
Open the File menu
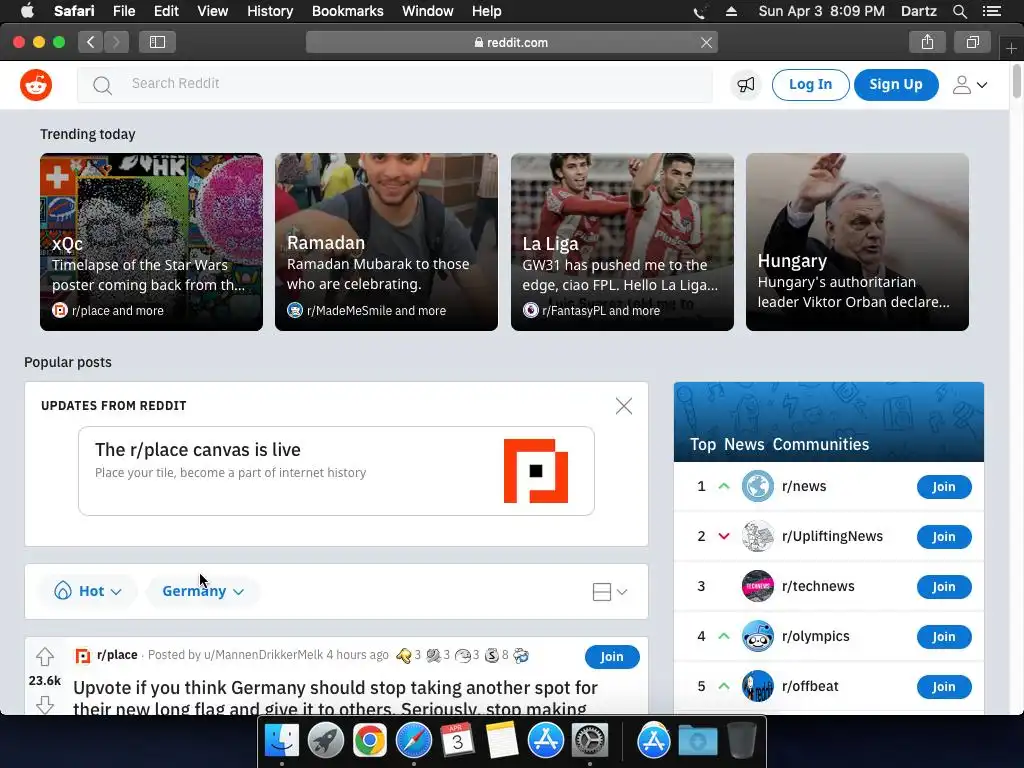[x=124, y=11]
